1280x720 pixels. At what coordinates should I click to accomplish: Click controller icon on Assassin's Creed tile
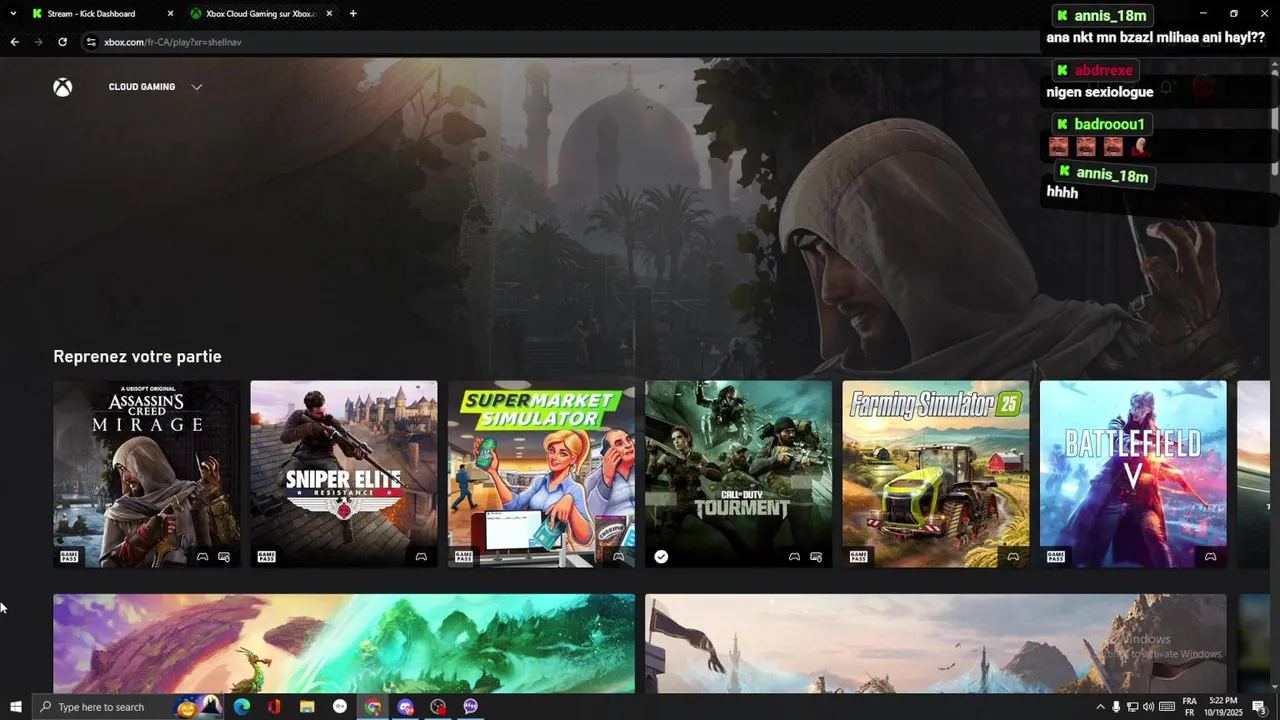click(x=202, y=557)
